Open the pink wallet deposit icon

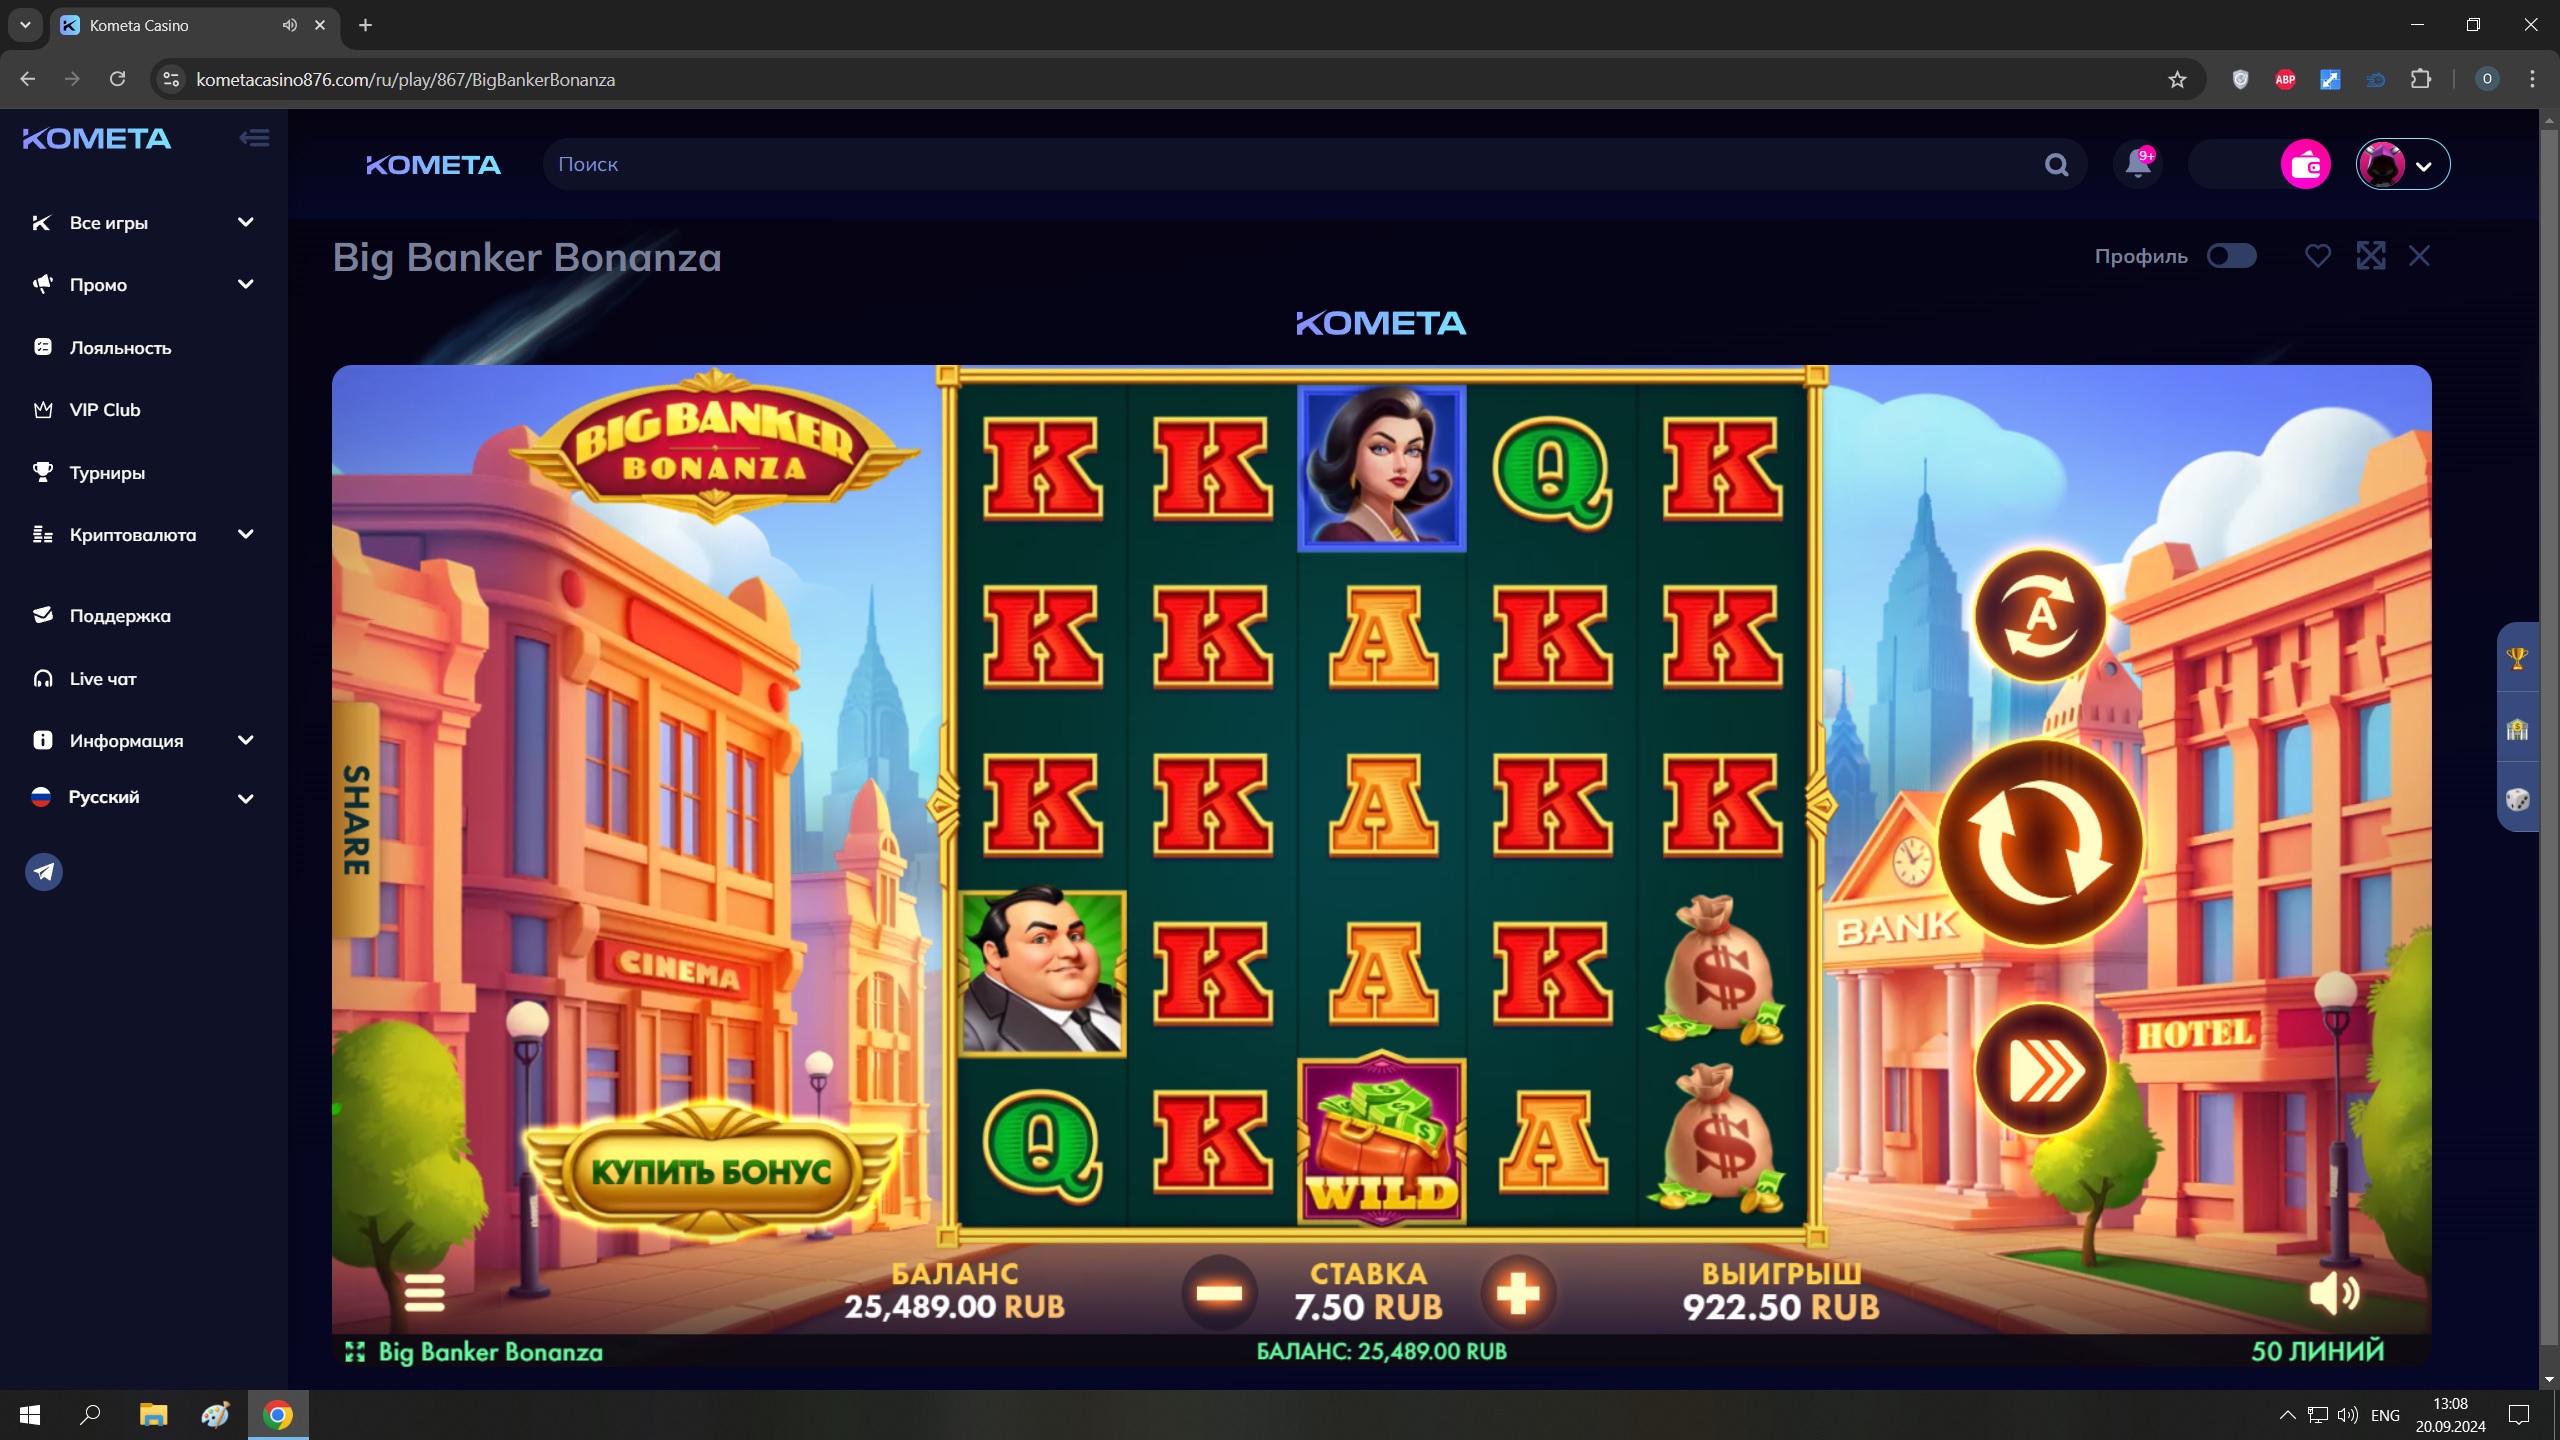[x=2305, y=164]
